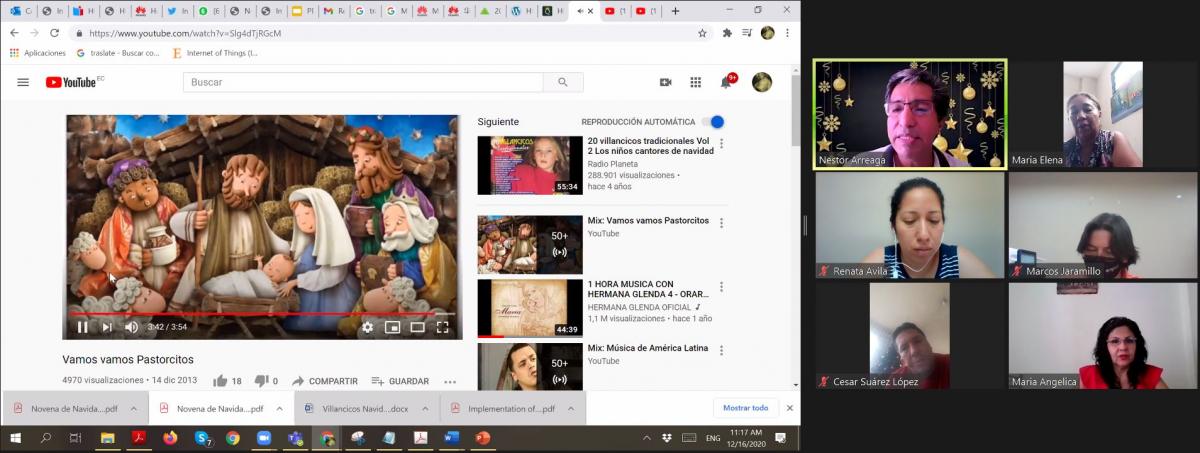Pause the video
The image size is (1200, 453).
coord(82,327)
